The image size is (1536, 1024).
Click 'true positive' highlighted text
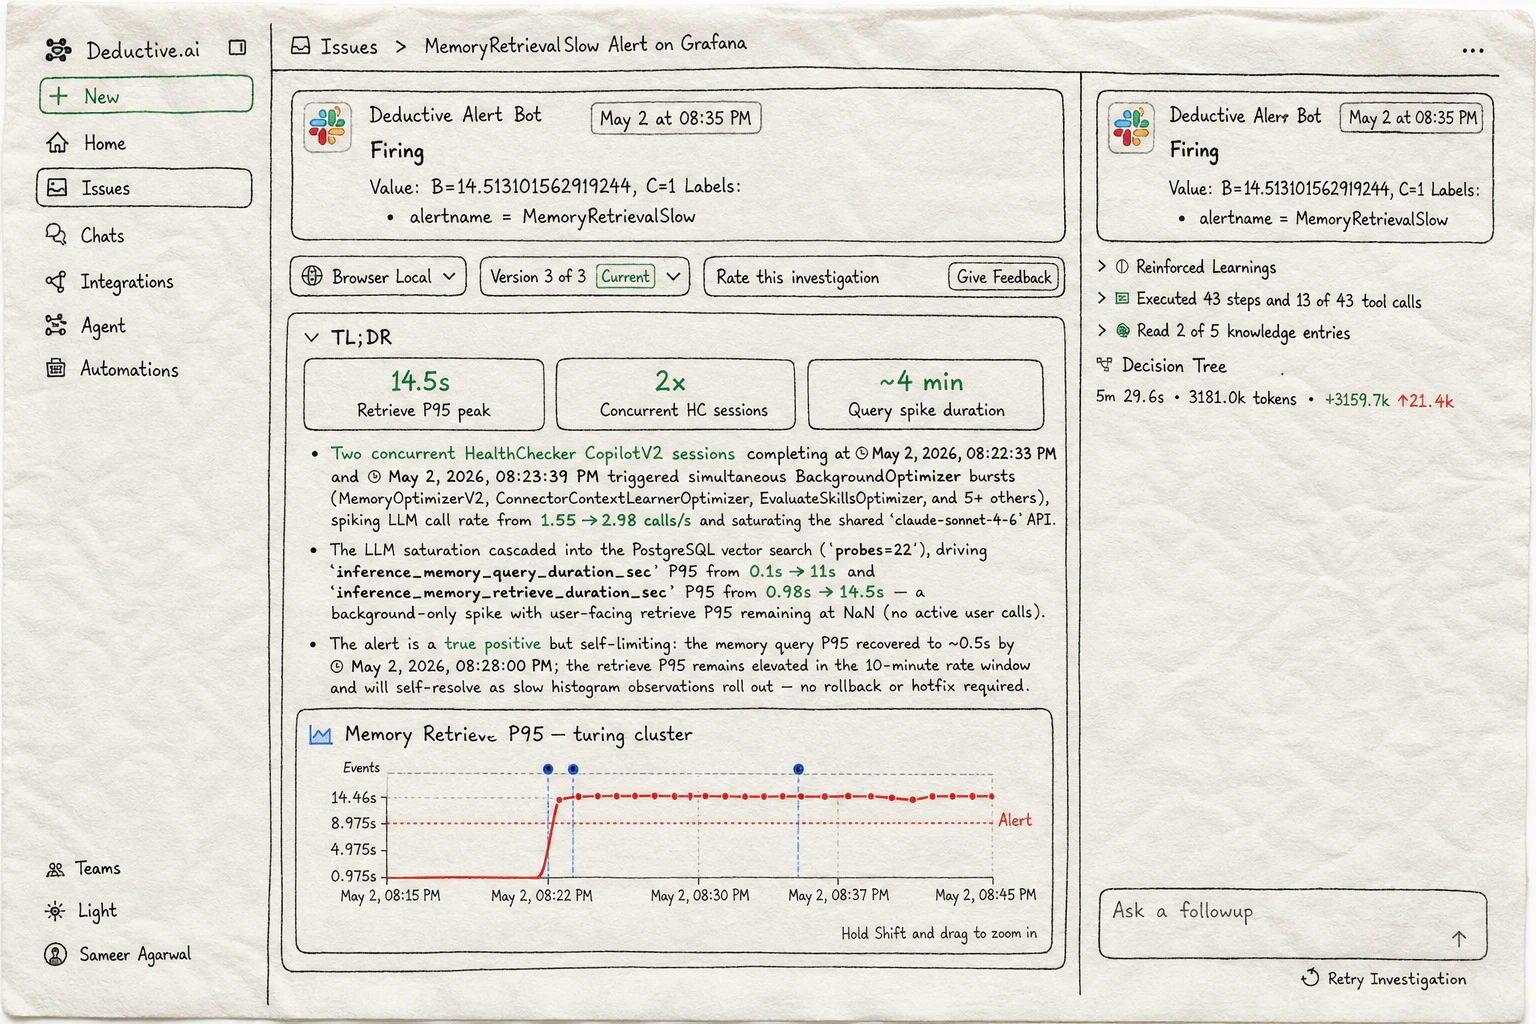[492, 643]
